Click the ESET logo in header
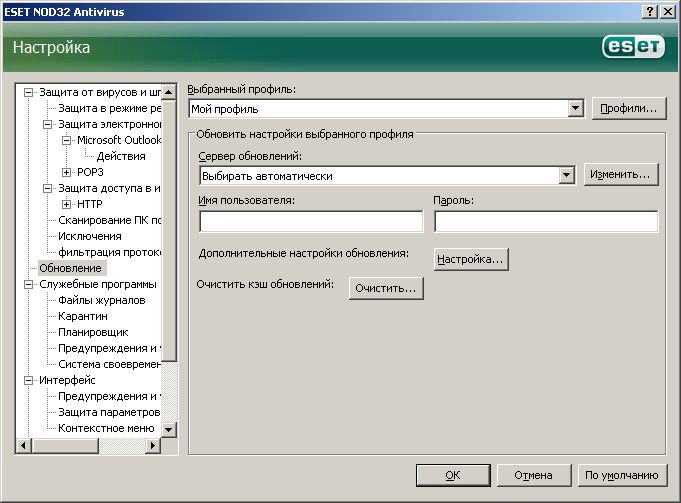 (633, 46)
